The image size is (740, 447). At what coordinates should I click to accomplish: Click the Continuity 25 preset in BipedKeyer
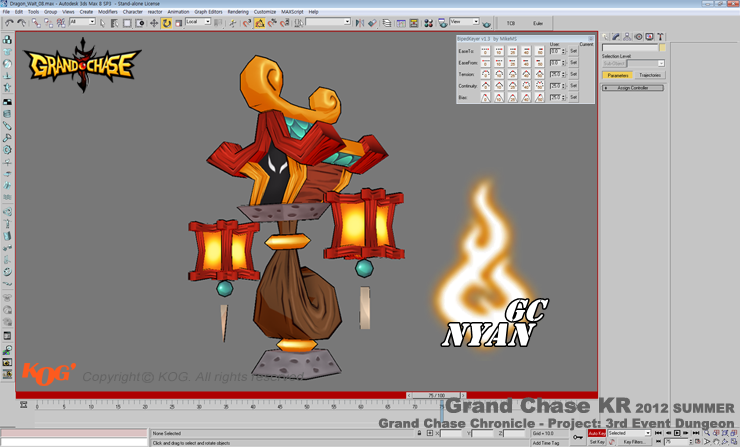pos(513,86)
